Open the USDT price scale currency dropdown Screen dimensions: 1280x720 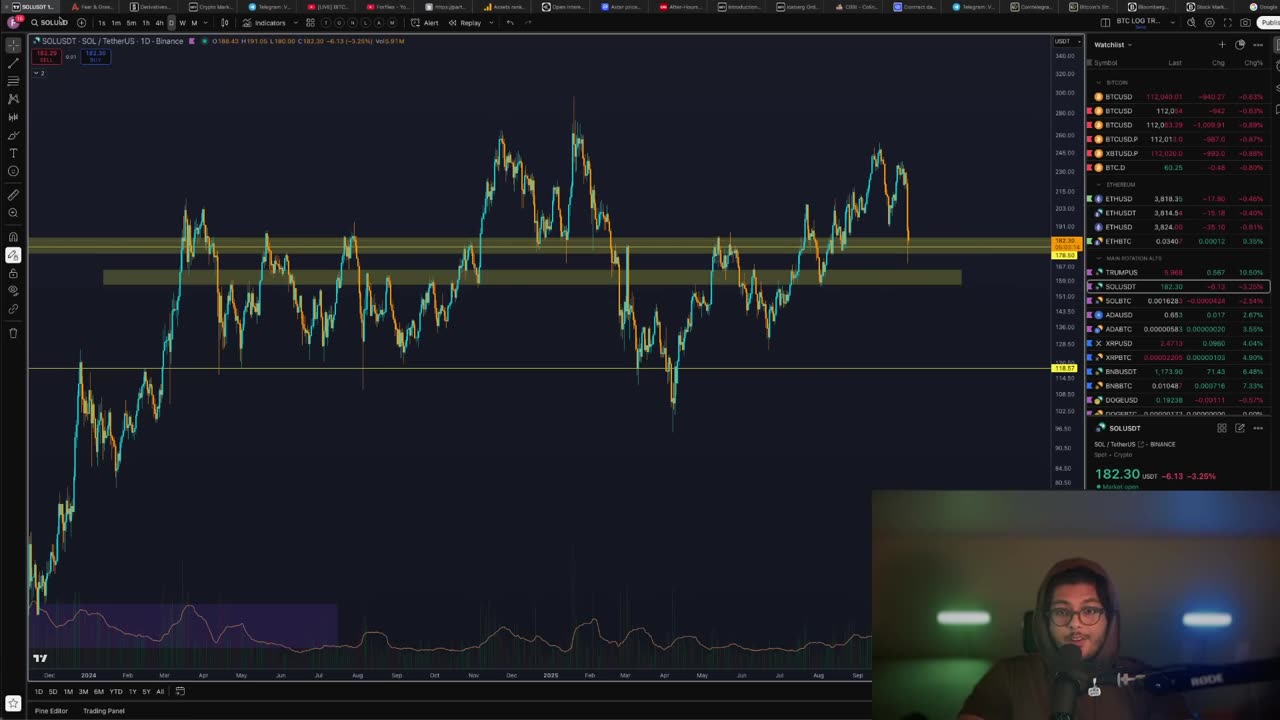[x=1066, y=41]
